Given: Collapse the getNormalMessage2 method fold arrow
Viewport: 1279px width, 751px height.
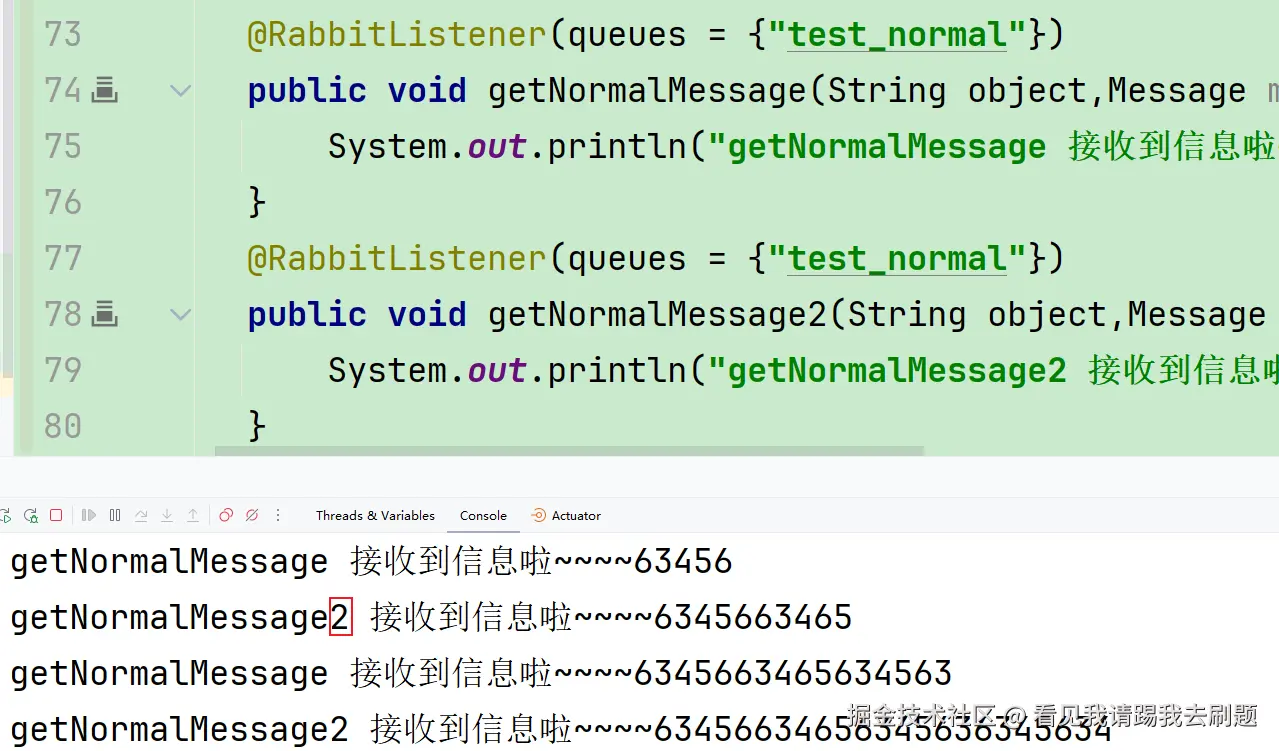Looking at the screenshot, I should tap(181, 315).
